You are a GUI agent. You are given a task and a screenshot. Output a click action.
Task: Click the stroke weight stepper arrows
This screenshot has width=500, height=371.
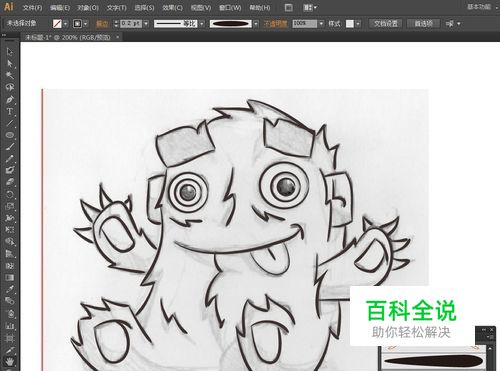tap(116, 24)
